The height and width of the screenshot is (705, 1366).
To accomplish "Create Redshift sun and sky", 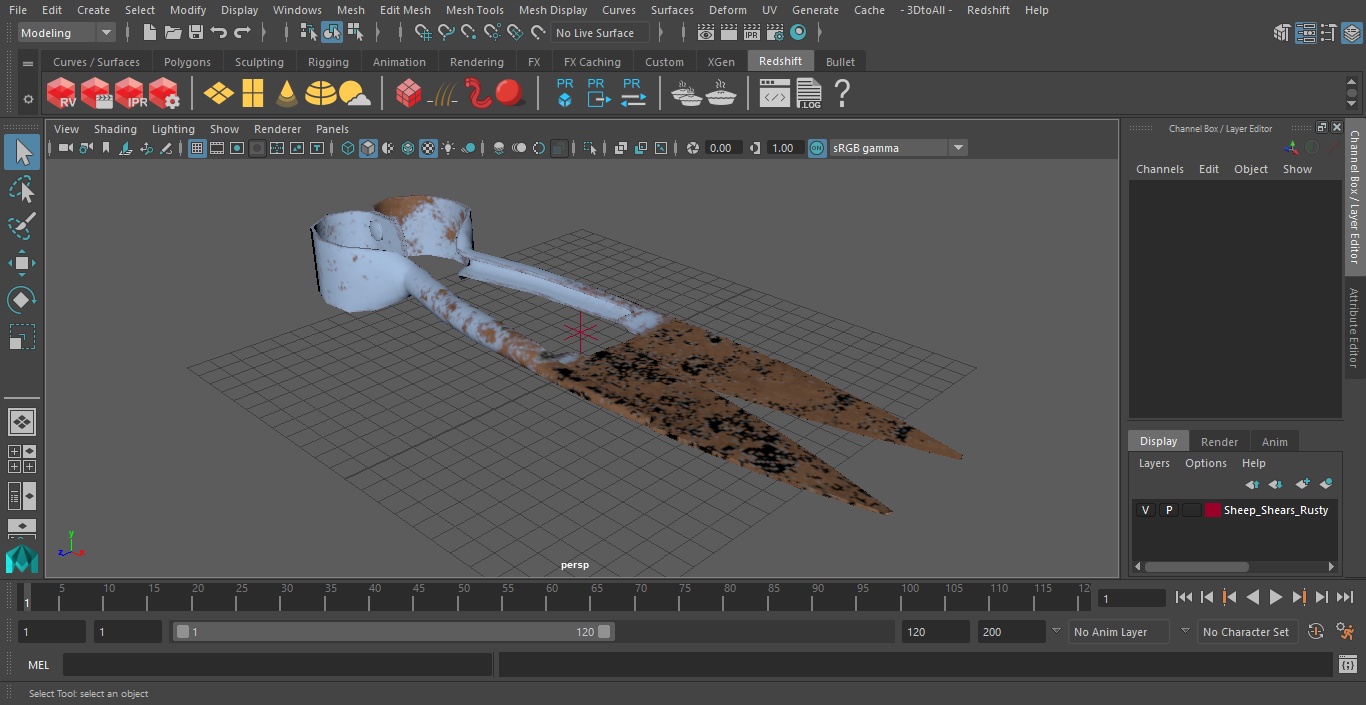I will tap(355, 94).
